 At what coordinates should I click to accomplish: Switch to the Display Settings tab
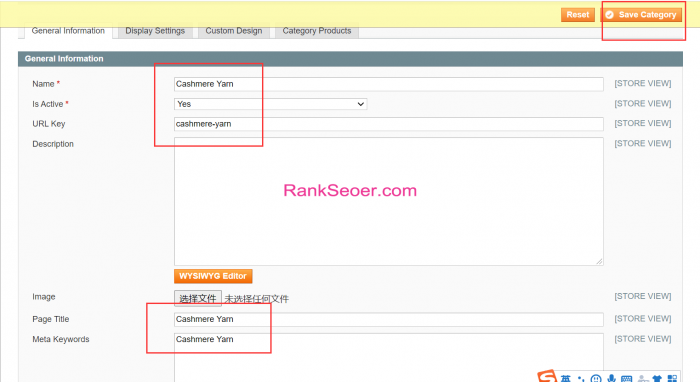pyautogui.click(x=155, y=31)
